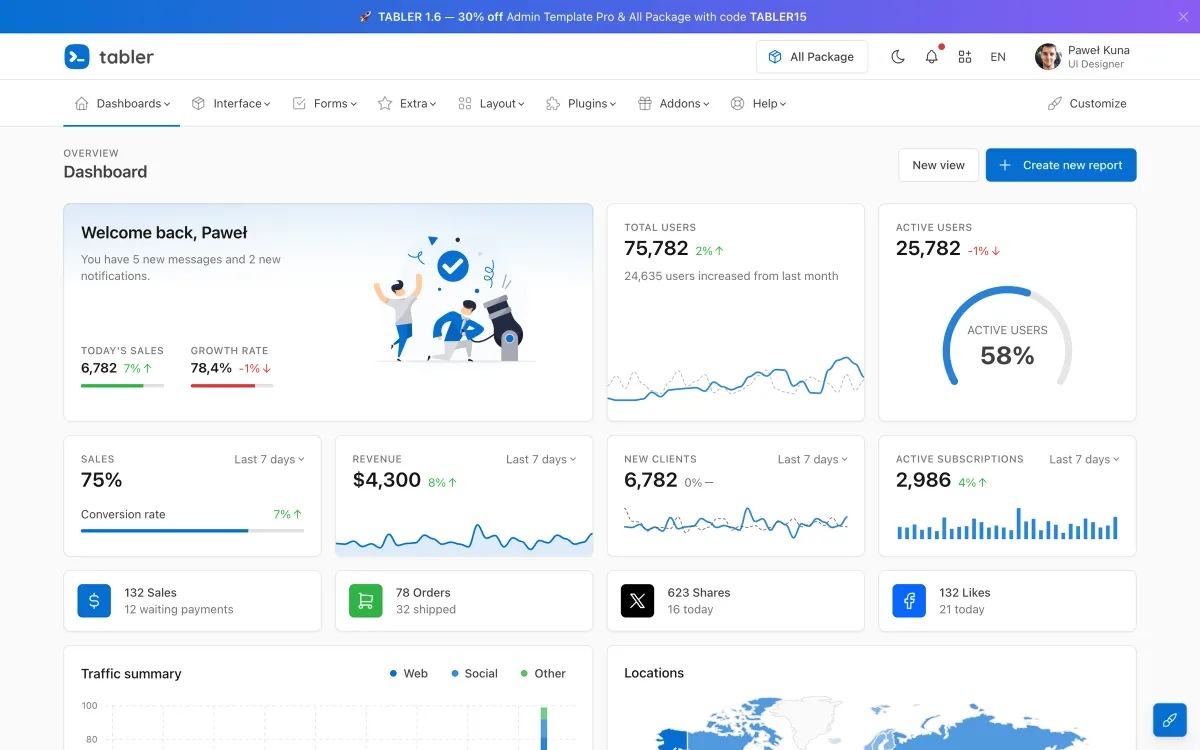Click Create new report button
1200x750 pixels.
pyautogui.click(x=1061, y=165)
